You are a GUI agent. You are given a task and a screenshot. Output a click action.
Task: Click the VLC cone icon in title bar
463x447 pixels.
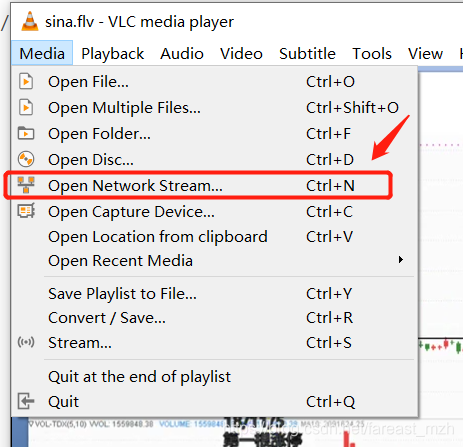tap(30, 22)
